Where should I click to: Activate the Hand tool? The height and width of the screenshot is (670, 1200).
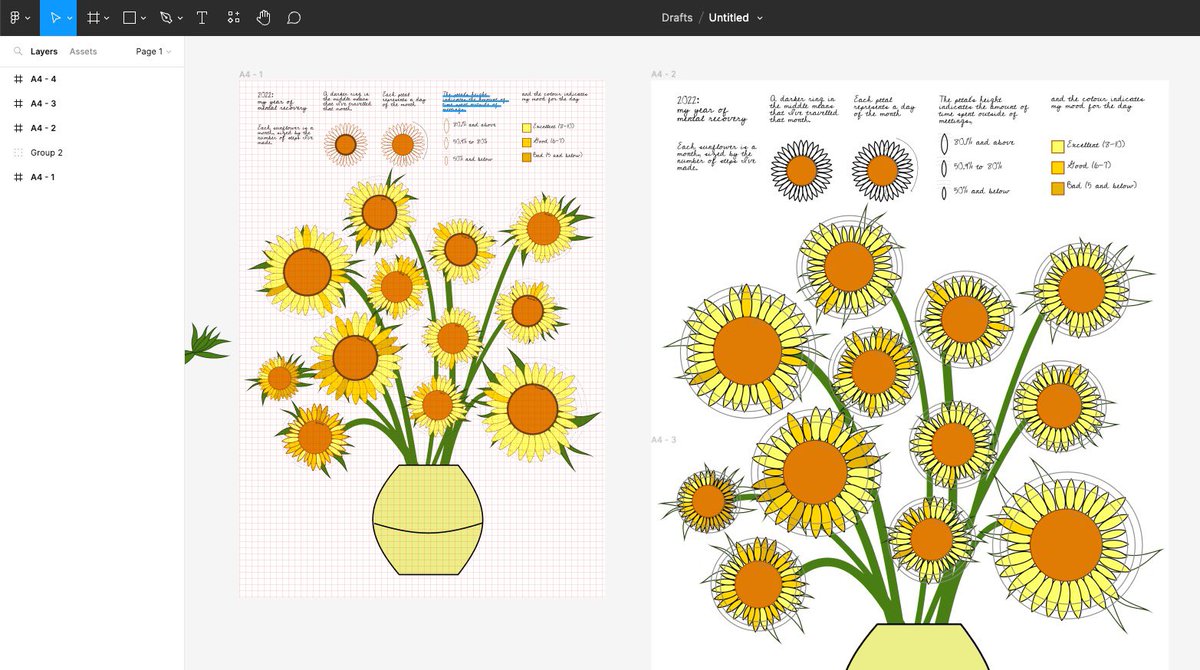pyautogui.click(x=264, y=18)
